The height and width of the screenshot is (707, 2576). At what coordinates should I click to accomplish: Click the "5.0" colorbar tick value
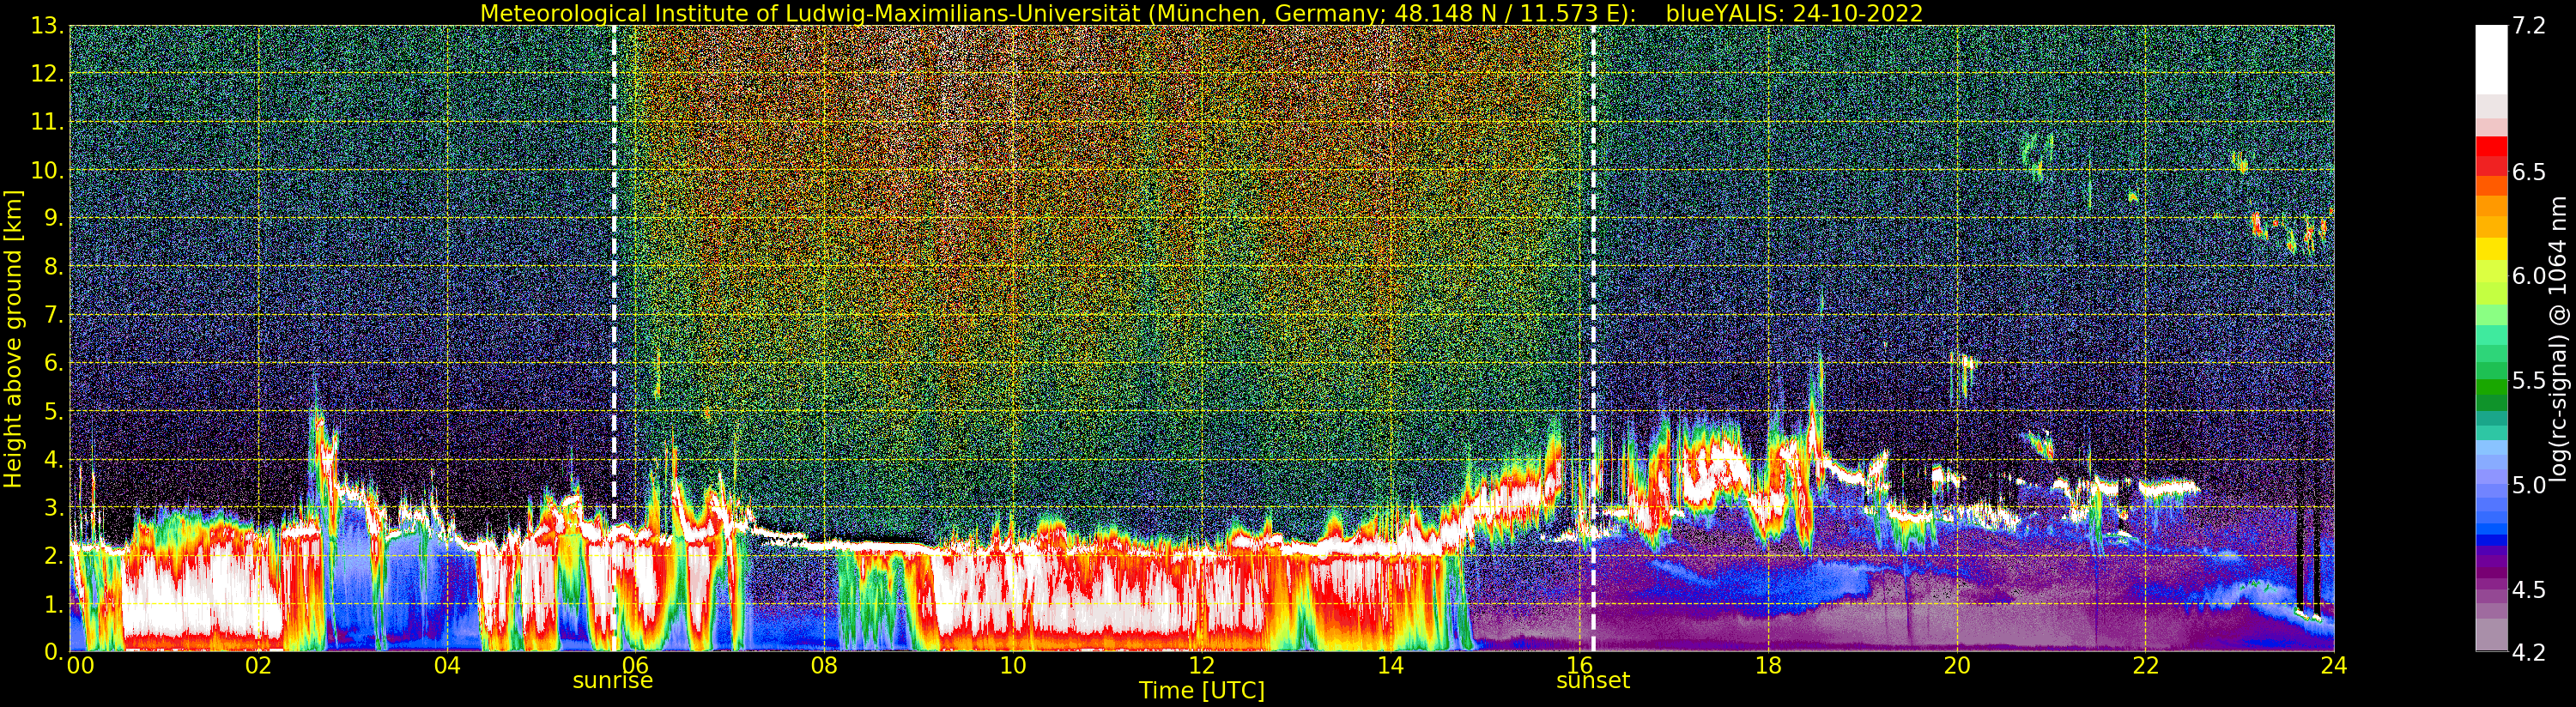[x=2528, y=485]
